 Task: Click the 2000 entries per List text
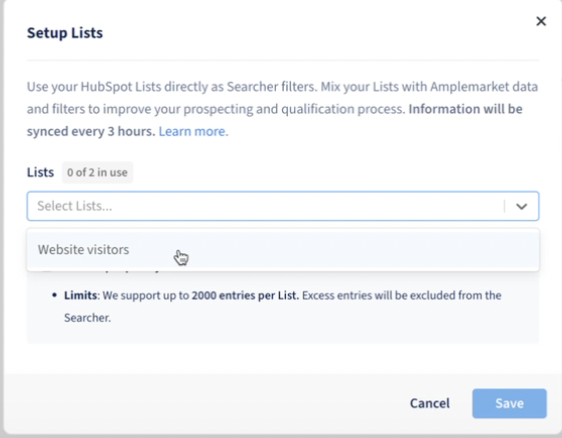(245, 295)
